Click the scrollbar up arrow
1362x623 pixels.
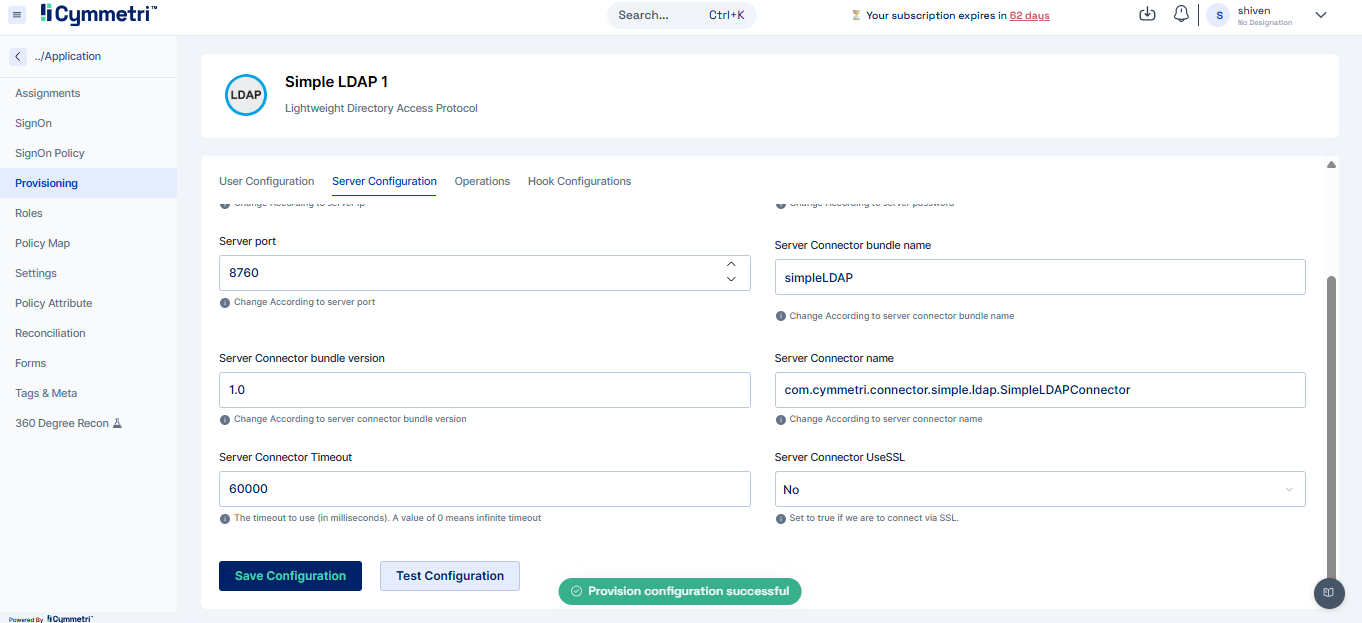click(x=1331, y=165)
